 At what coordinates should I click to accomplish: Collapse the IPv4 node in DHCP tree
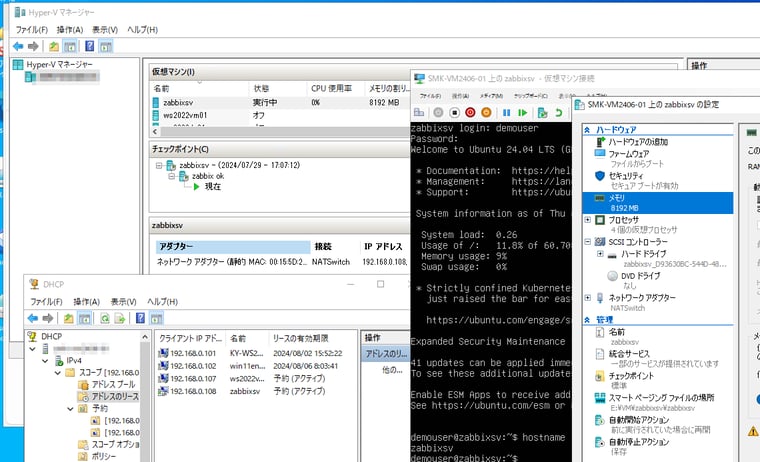pos(45,361)
